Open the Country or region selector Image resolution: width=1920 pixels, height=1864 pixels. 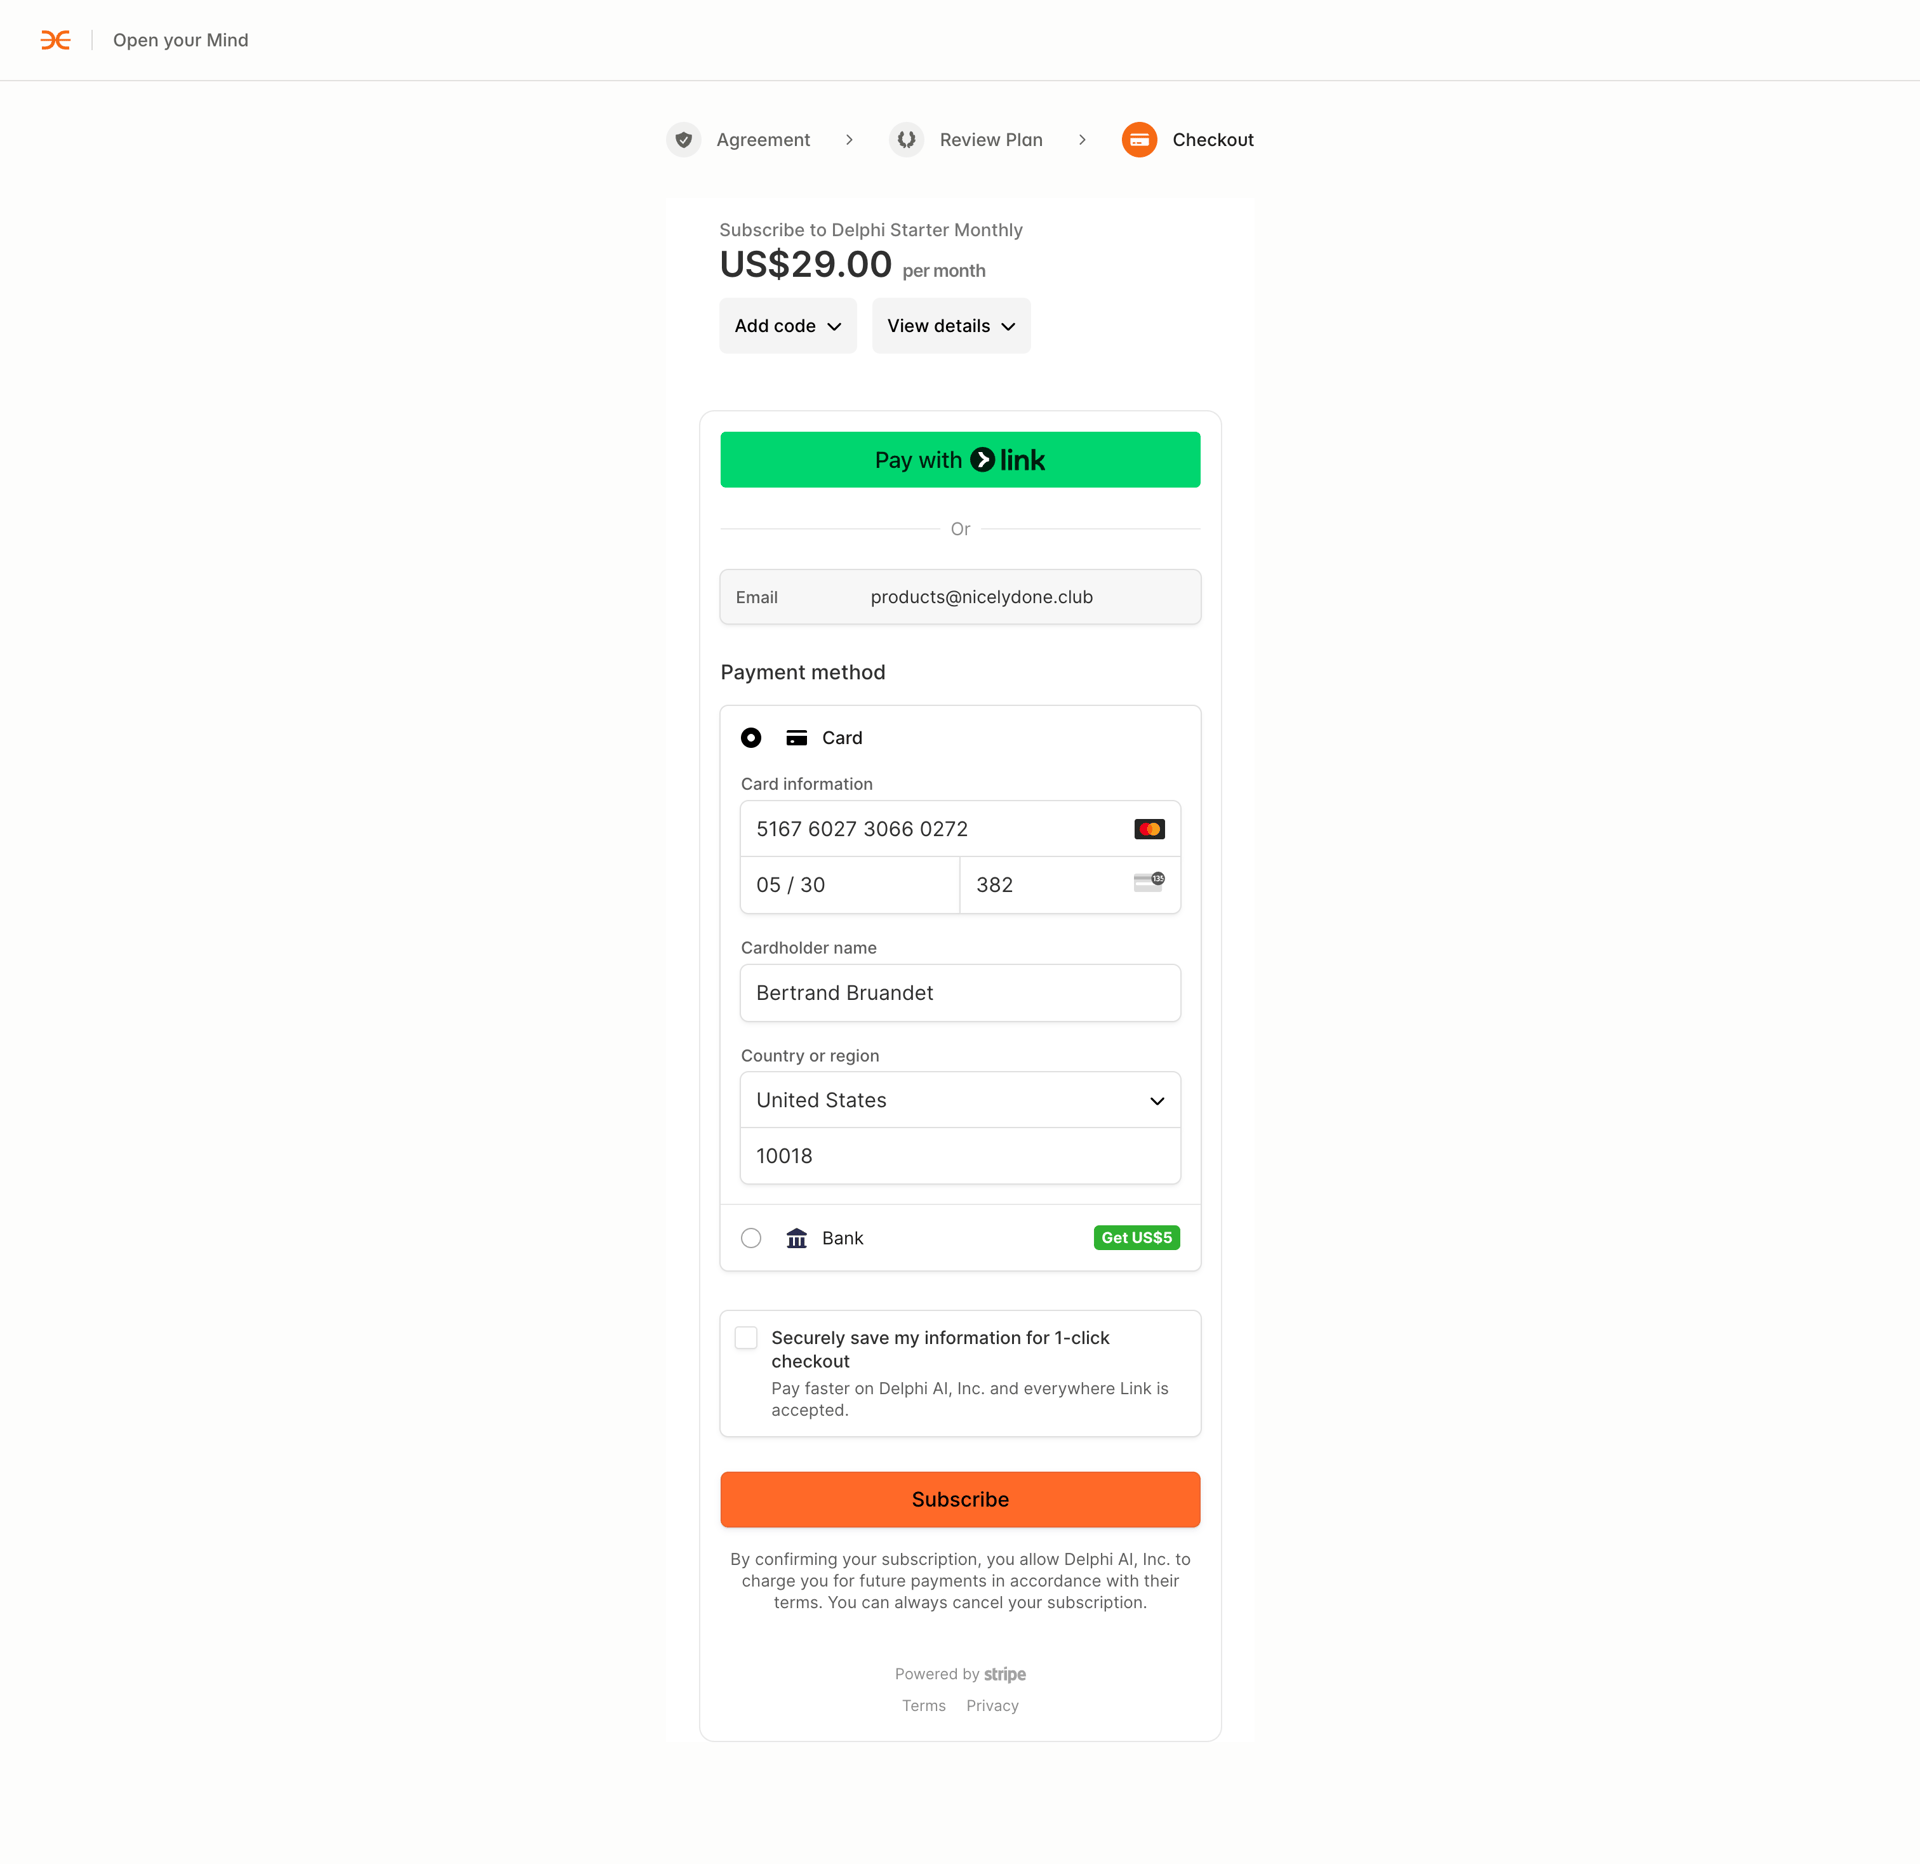[x=959, y=1099]
